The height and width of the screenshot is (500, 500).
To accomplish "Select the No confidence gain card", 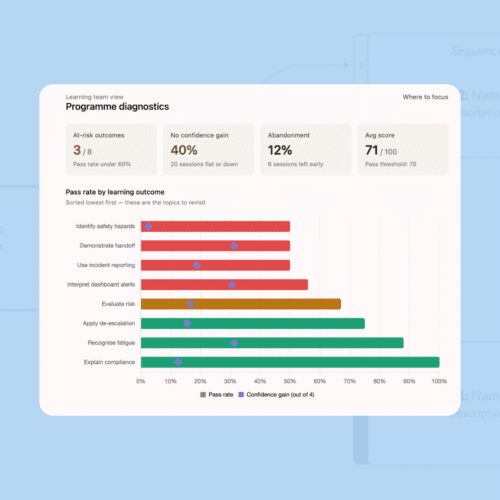I will point(208,149).
